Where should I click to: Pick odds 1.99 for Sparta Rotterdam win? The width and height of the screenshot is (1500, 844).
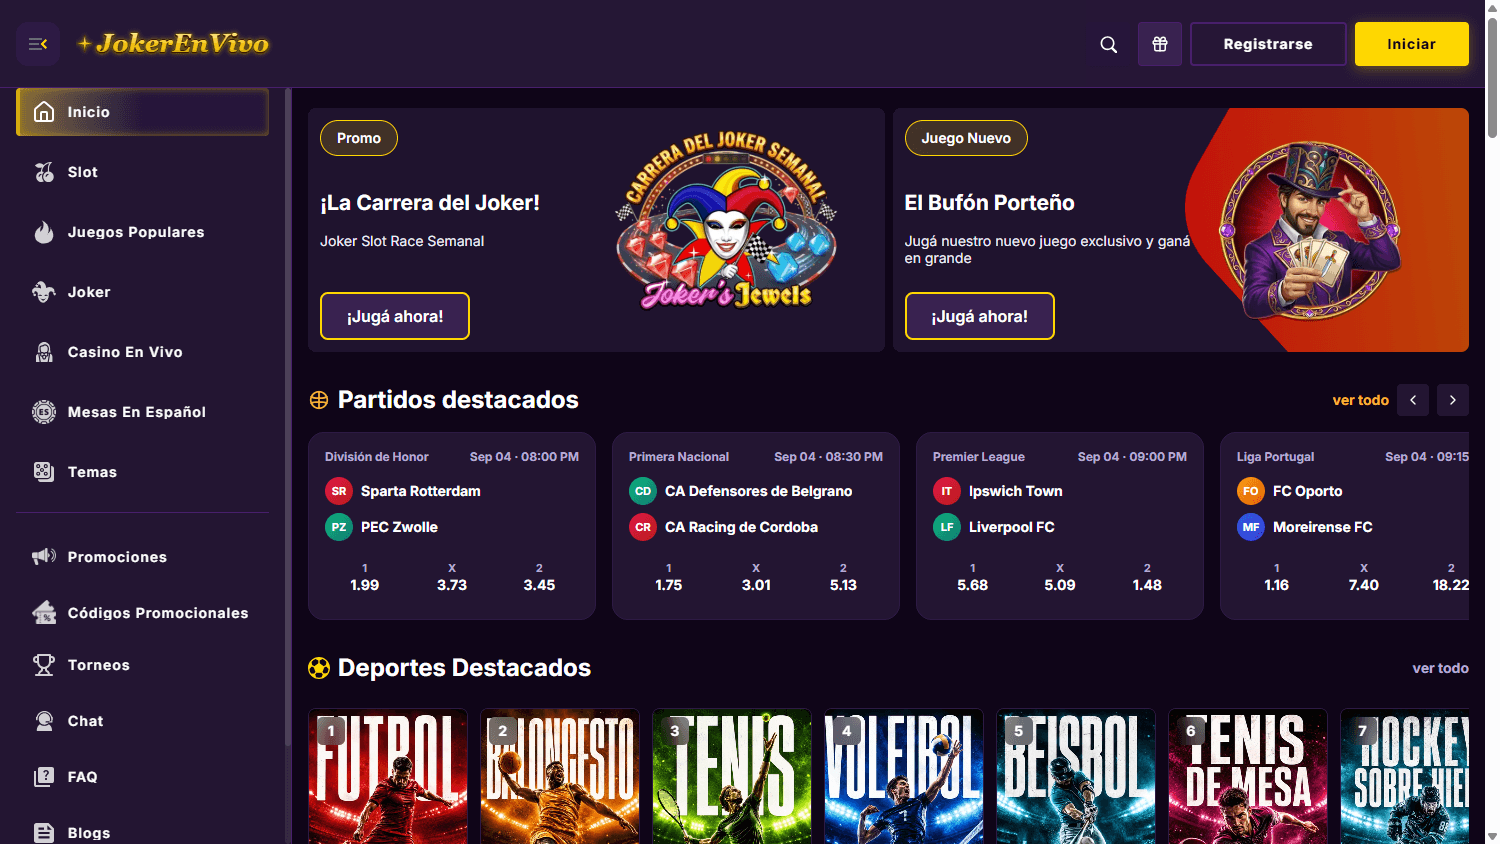pos(365,577)
